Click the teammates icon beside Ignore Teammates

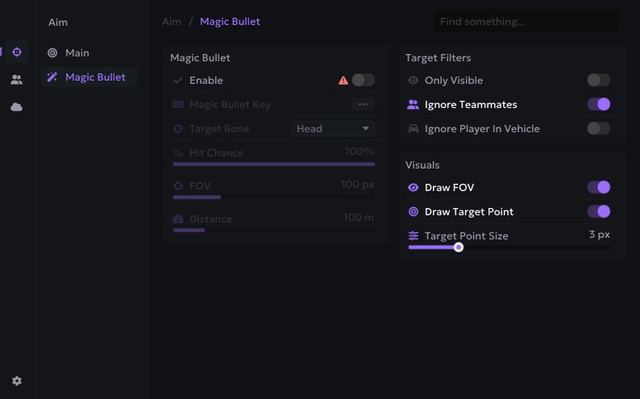(x=413, y=104)
